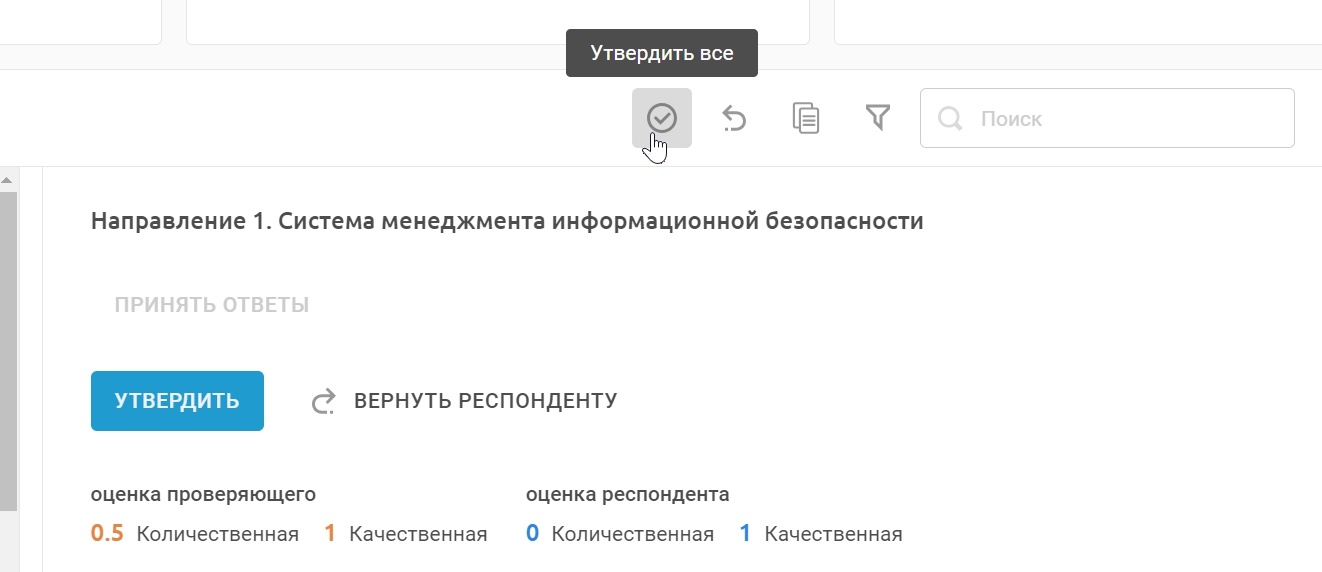
Task: Click the copy documents toolbar icon
Action: tap(806, 118)
